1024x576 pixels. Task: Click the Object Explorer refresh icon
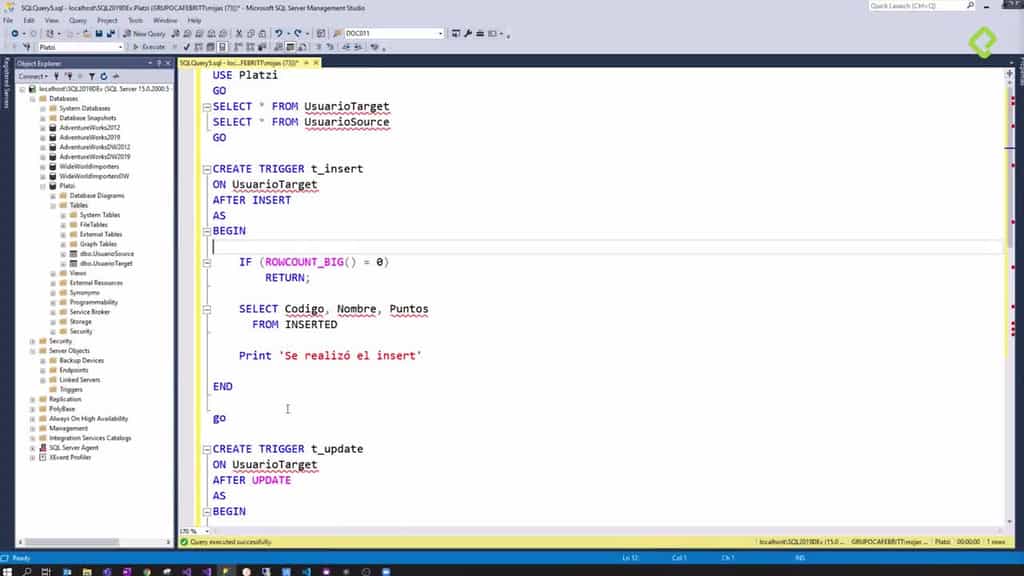104,76
